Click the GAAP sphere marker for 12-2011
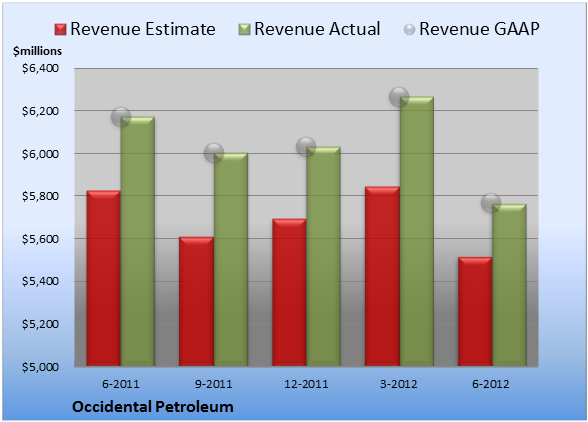The width and height of the screenshot is (588, 422). 306,147
